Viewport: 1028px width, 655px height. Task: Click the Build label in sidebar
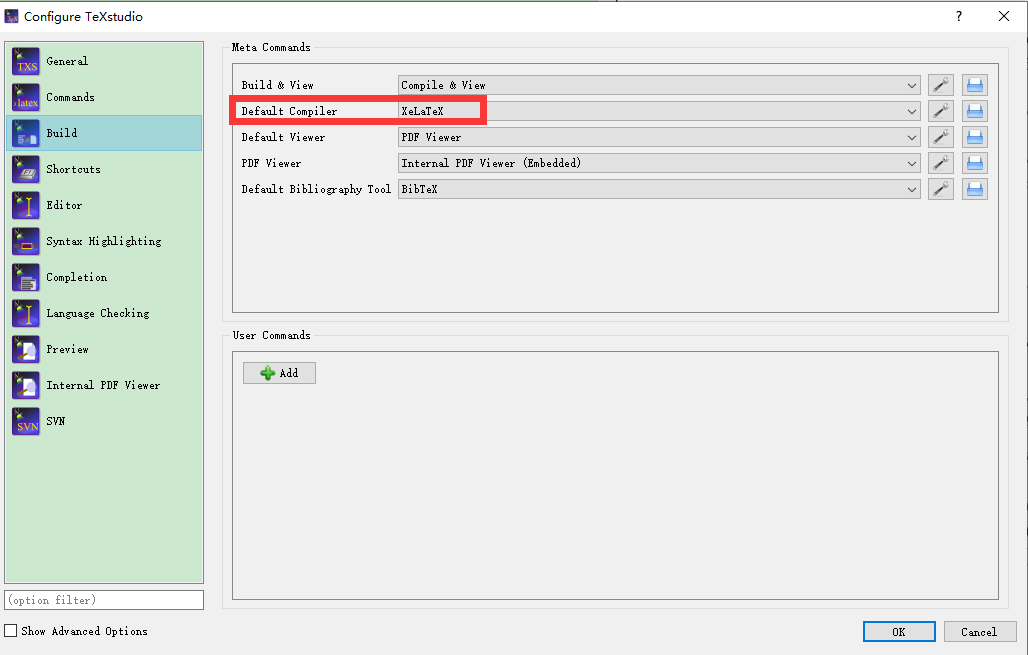(62, 133)
